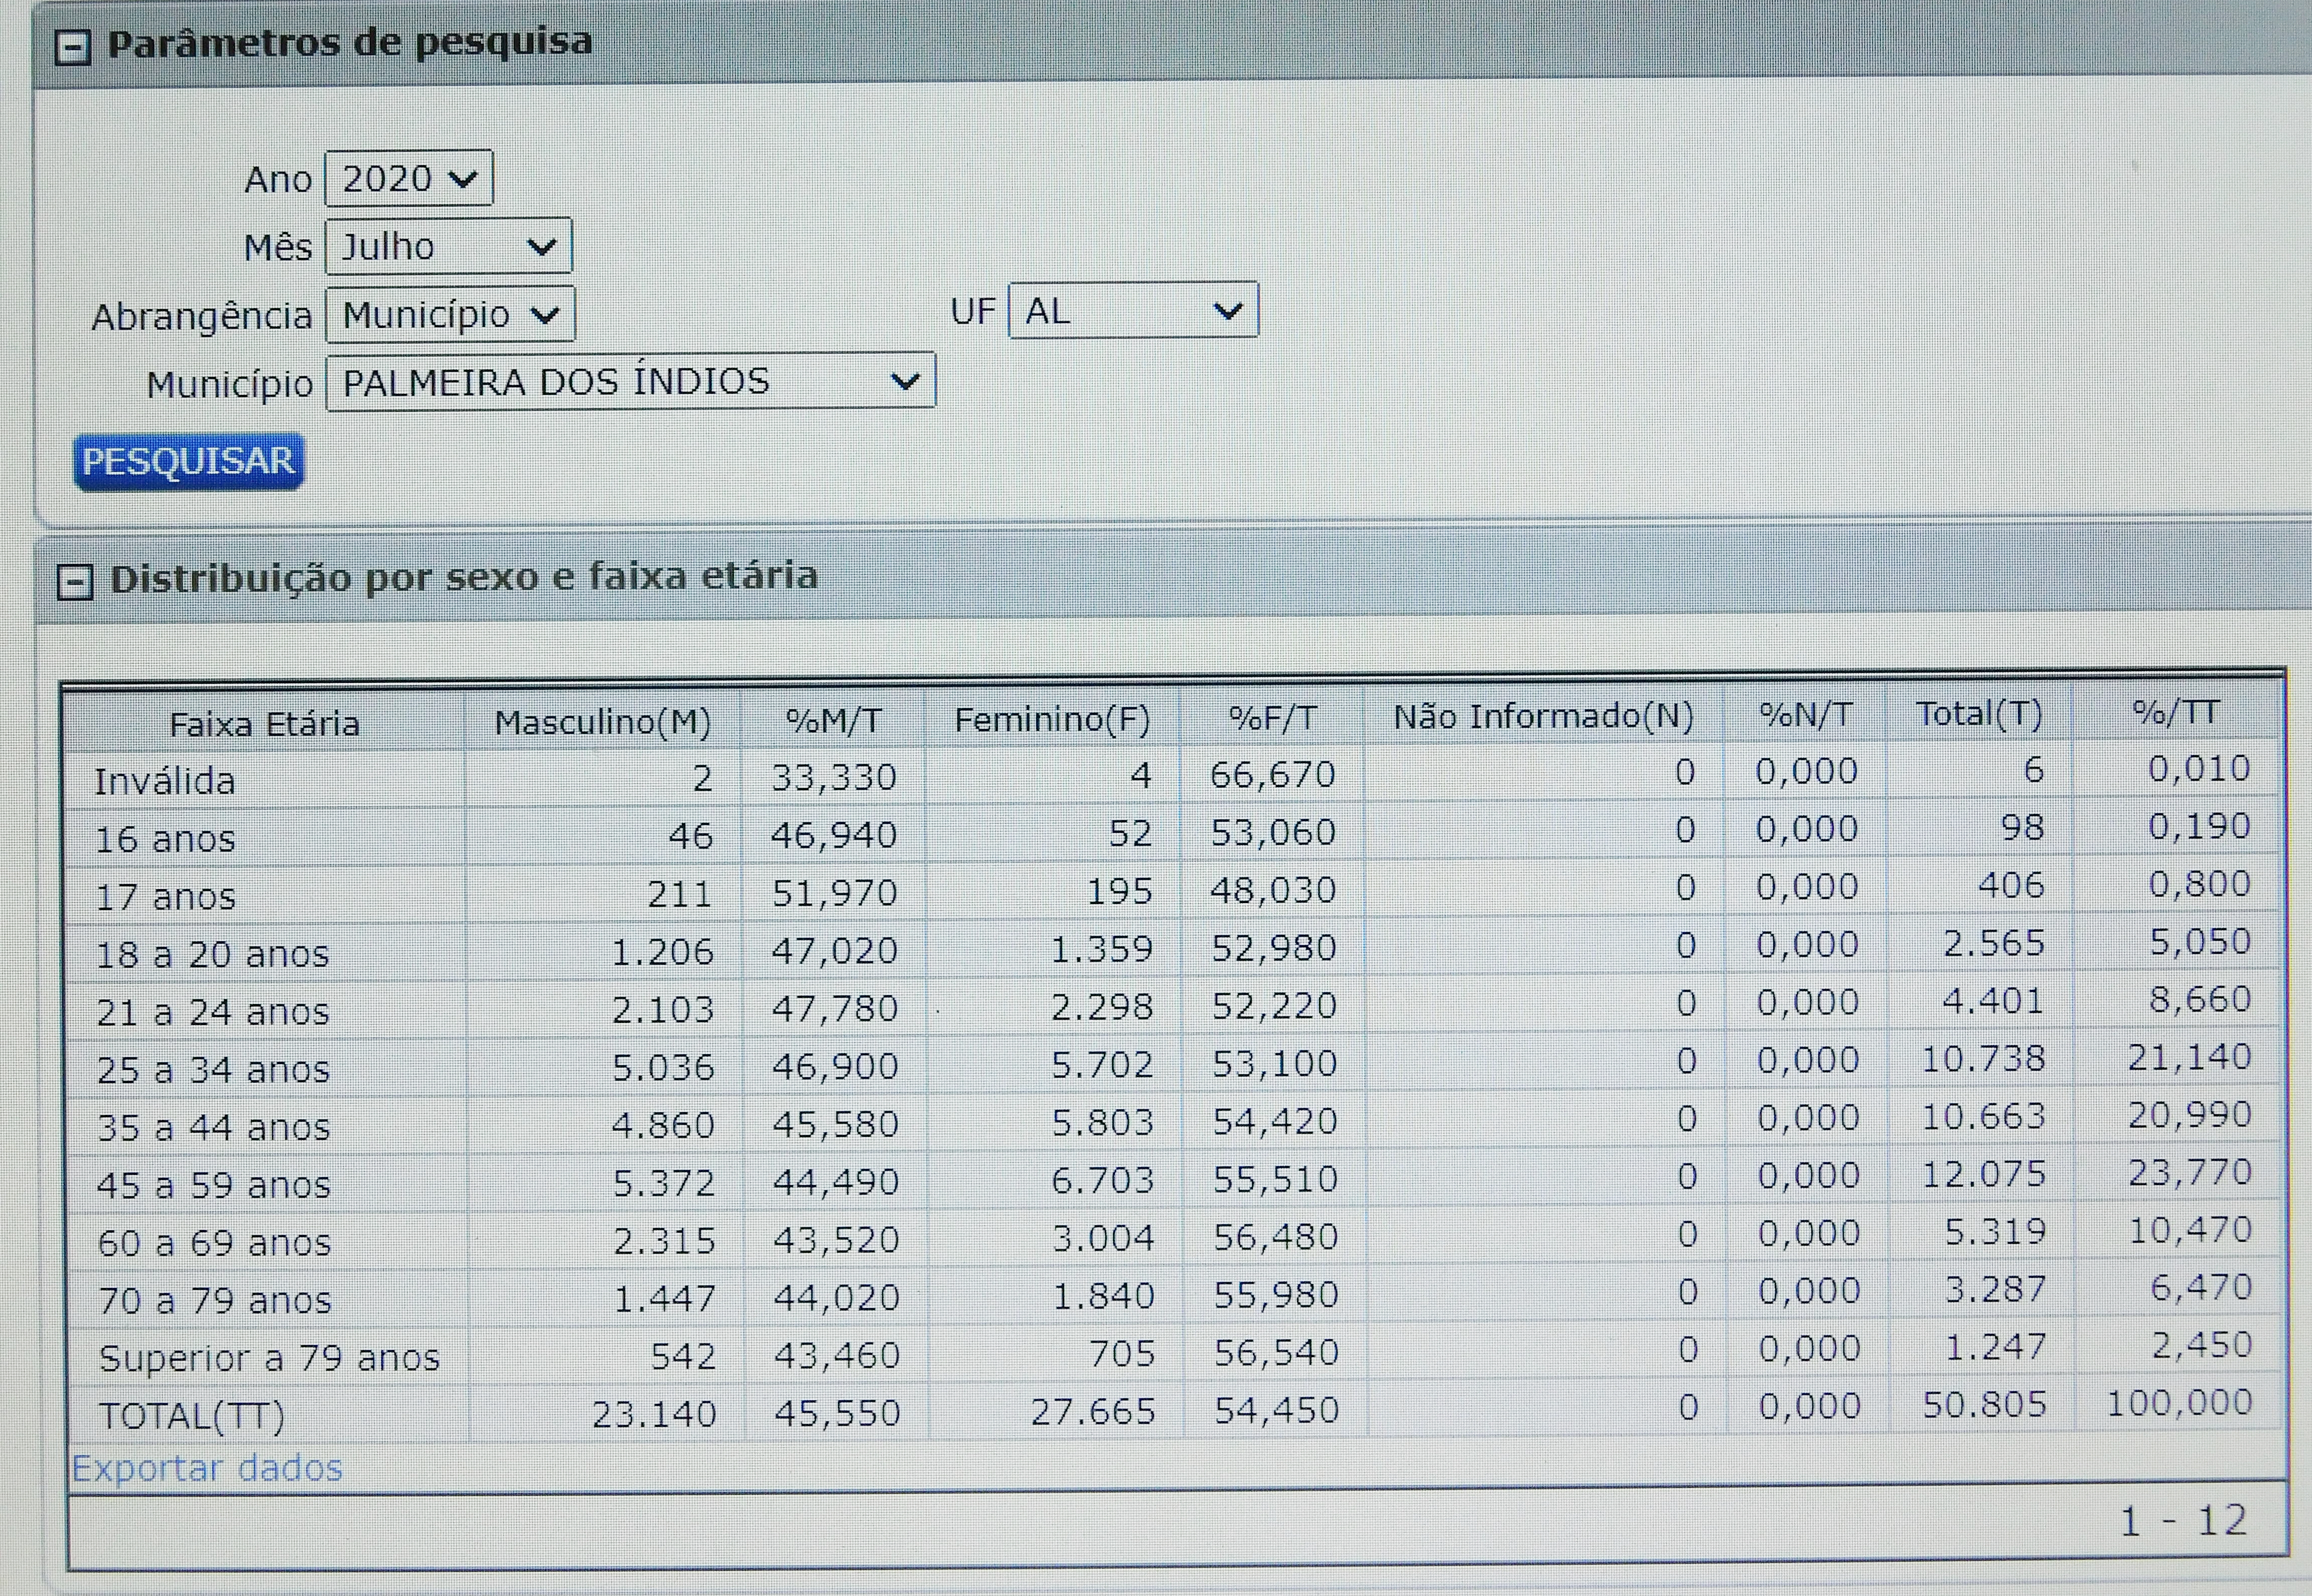Collapse Distribuição por sexo e faixa etária section

75,582
